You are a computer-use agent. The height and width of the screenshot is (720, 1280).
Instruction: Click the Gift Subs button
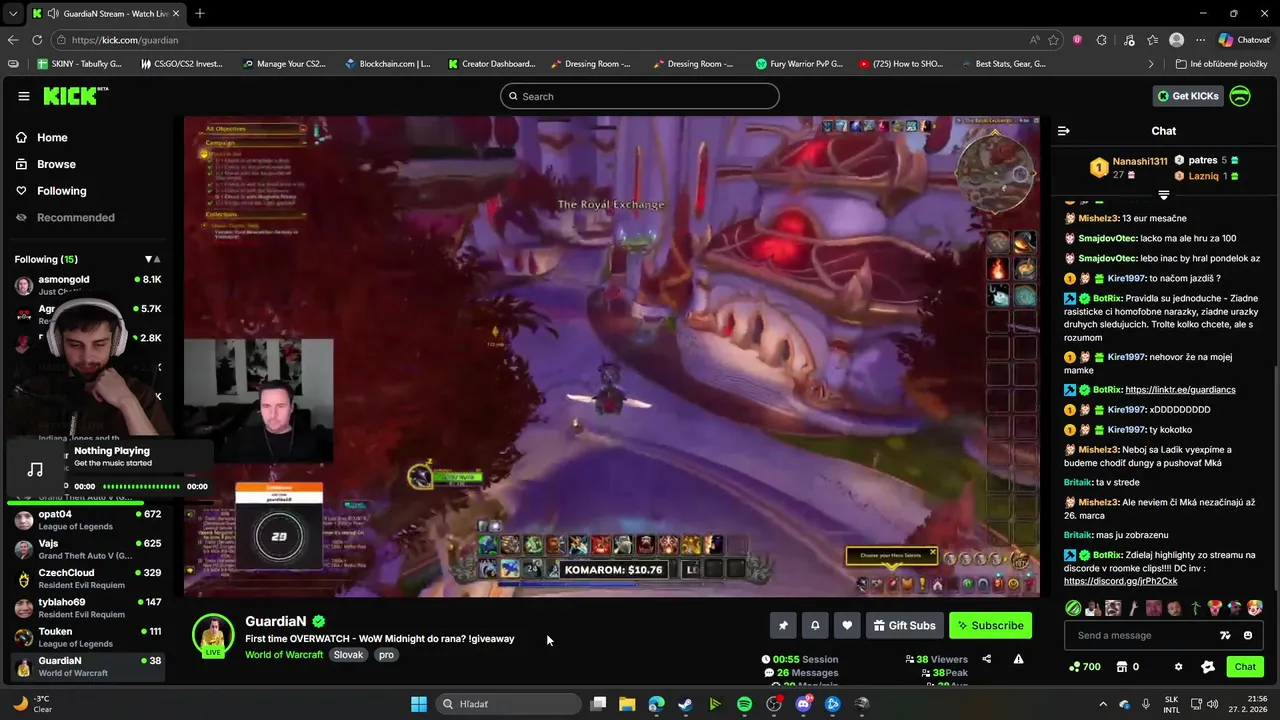[x=905, y=626]
